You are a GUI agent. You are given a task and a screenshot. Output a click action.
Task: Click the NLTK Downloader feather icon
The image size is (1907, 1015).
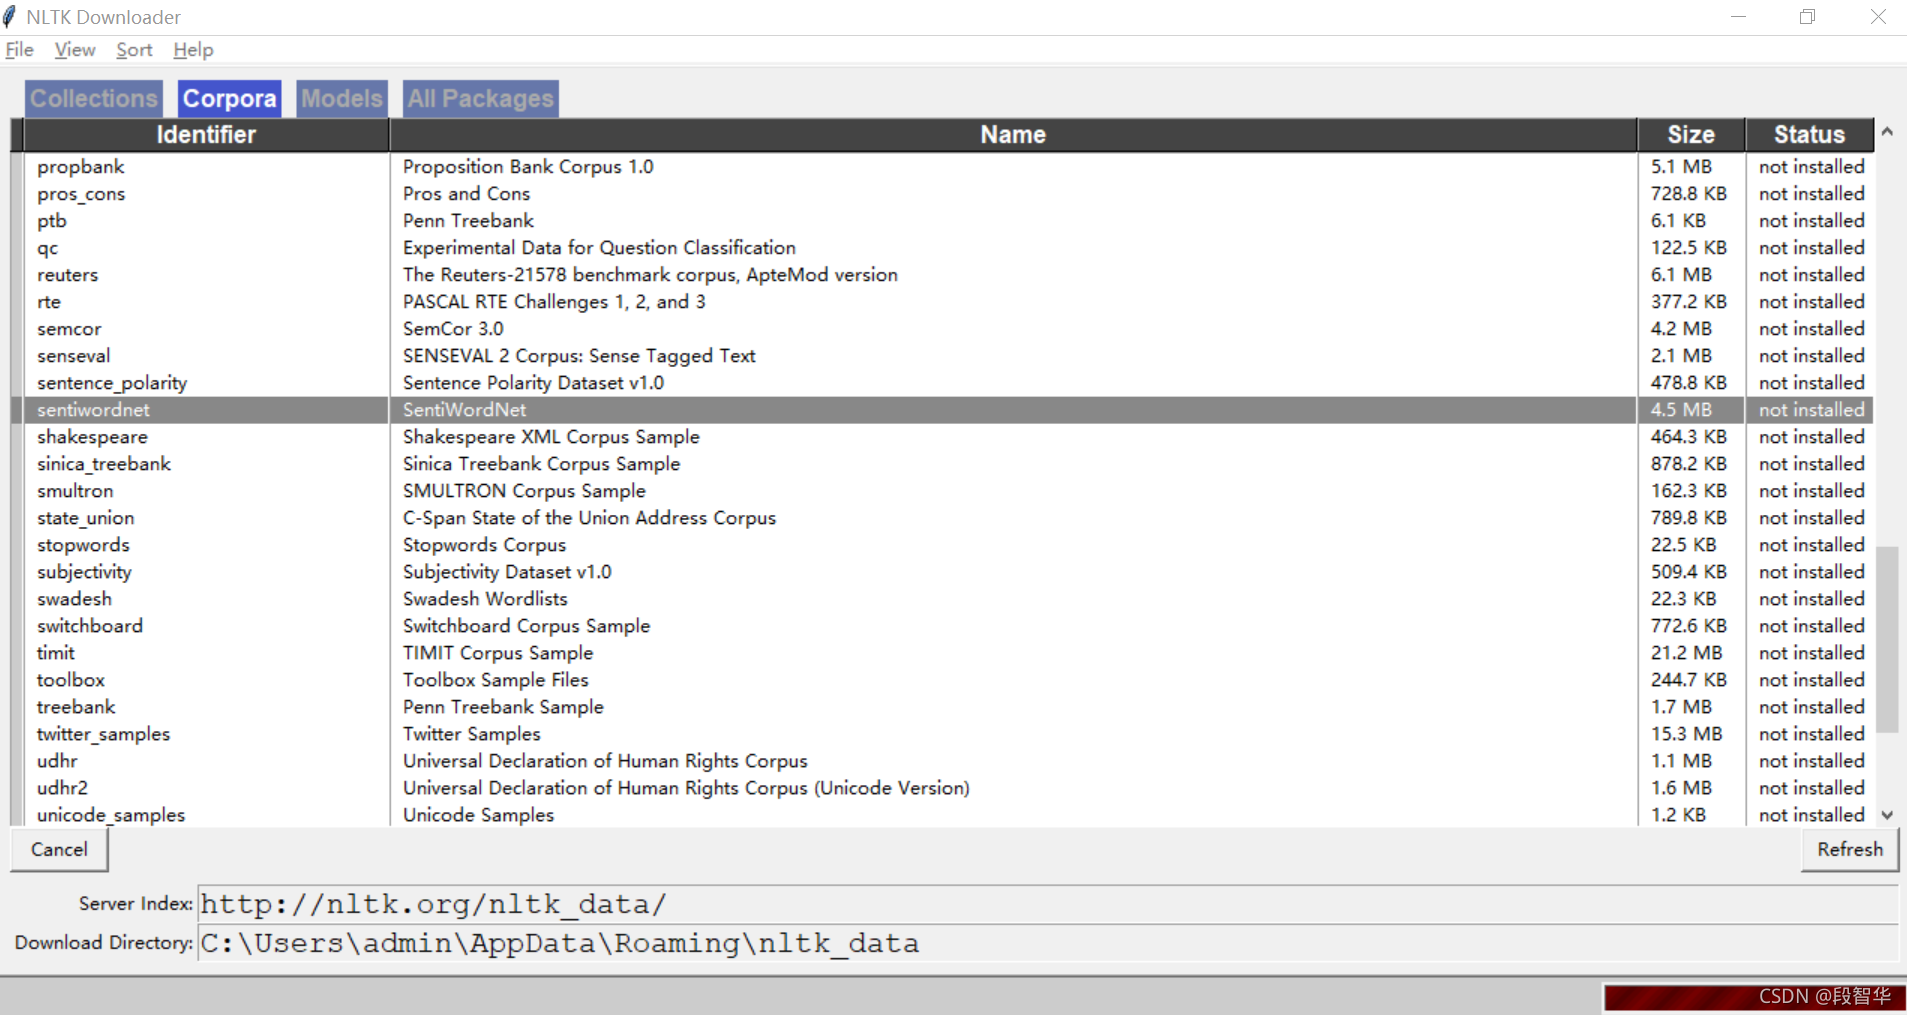(10, 17)
